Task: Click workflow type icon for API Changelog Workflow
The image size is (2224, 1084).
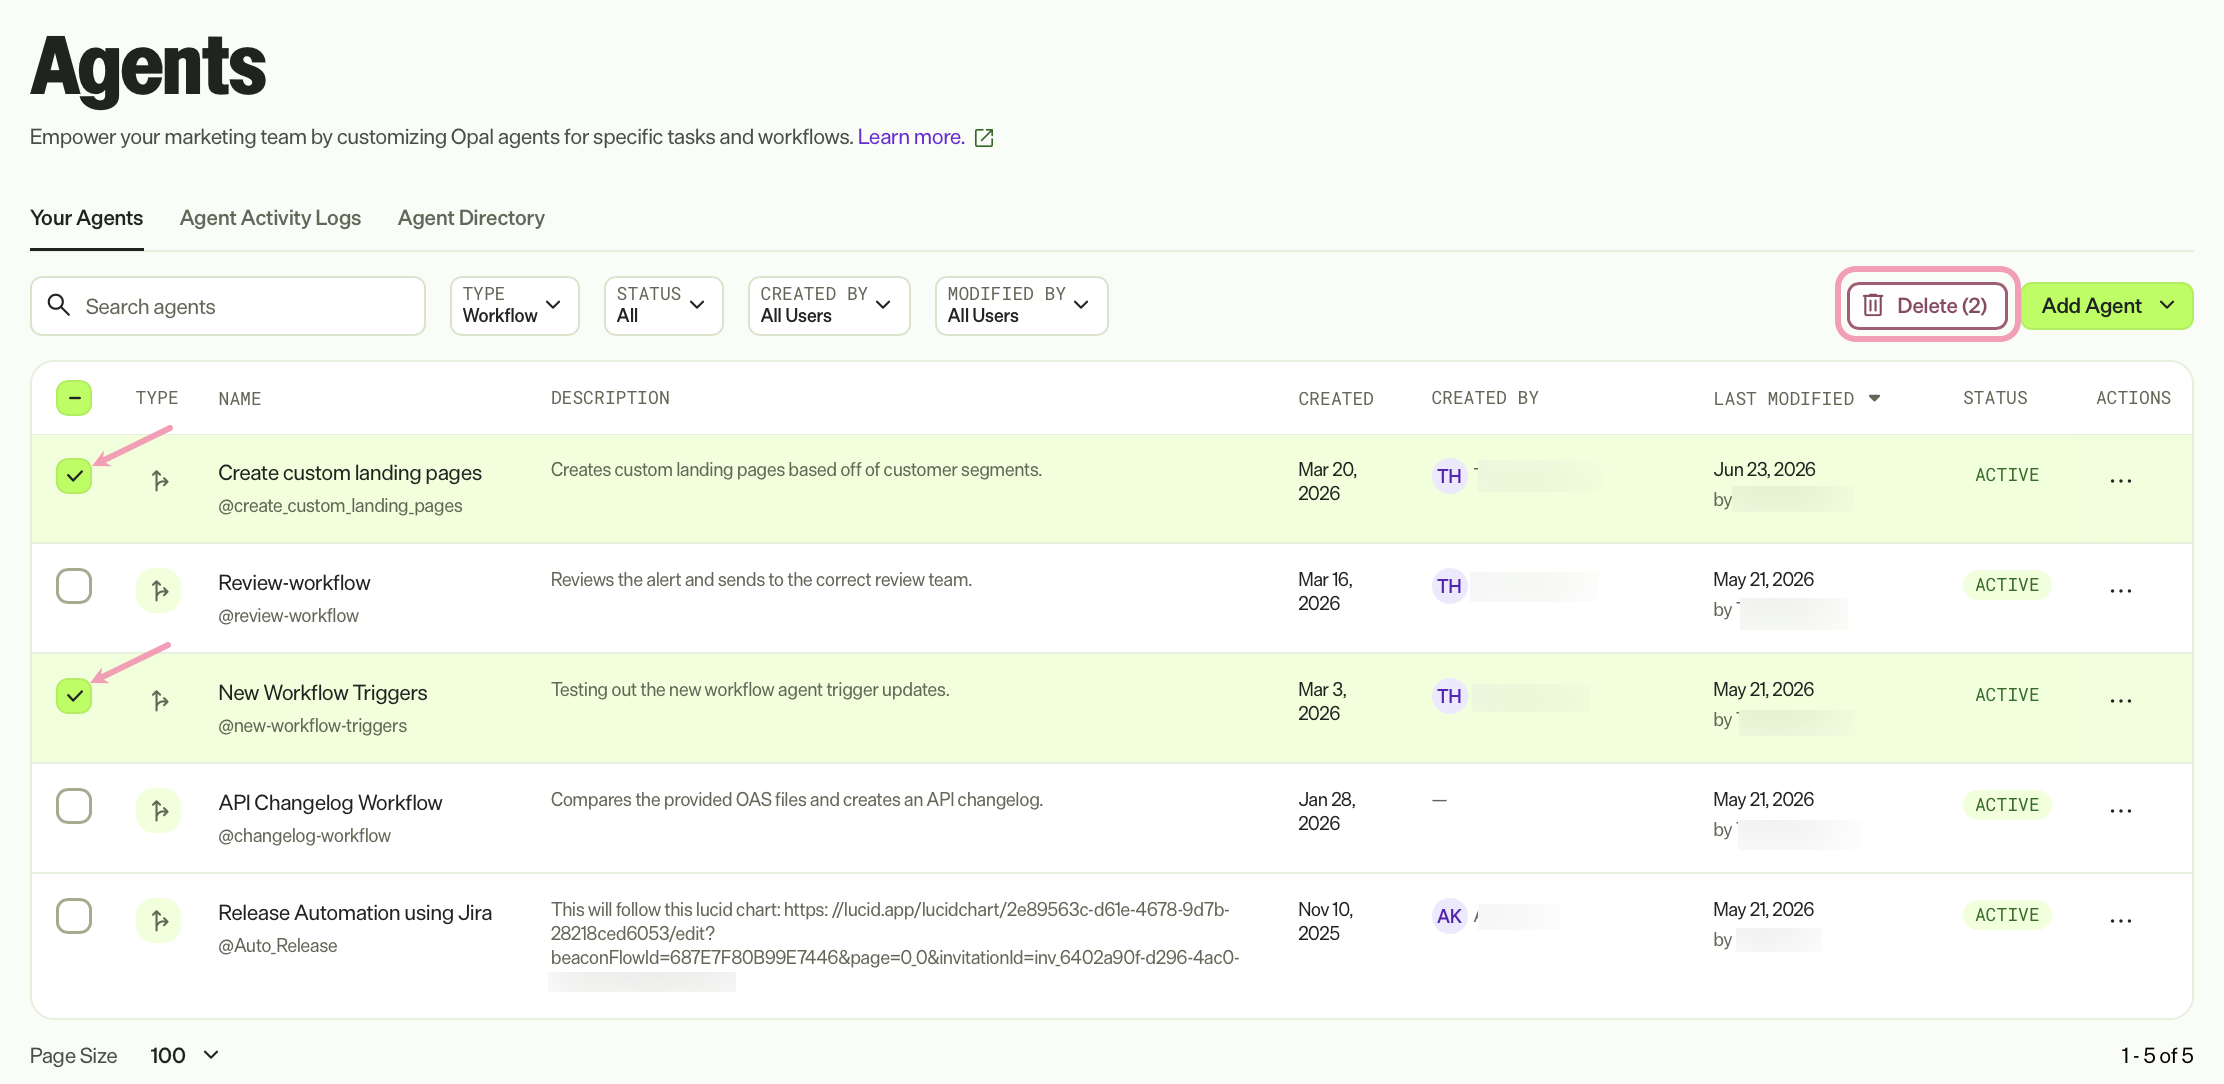Action: 159,811
